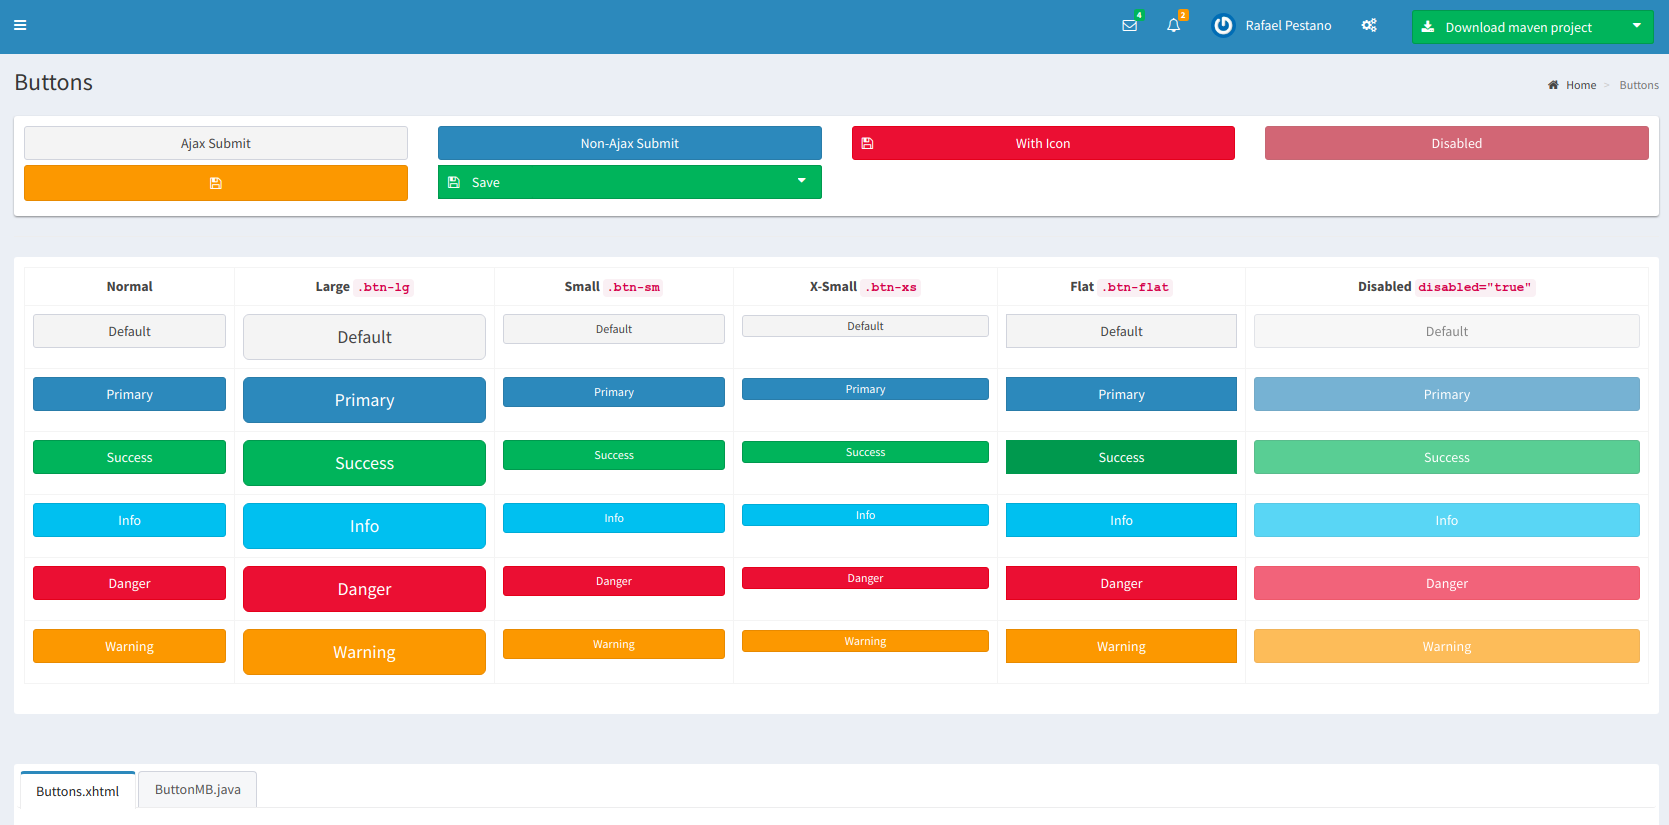Click the green Save button
The height and width of the screenshot is (825, 1669).
coord(612,182)
